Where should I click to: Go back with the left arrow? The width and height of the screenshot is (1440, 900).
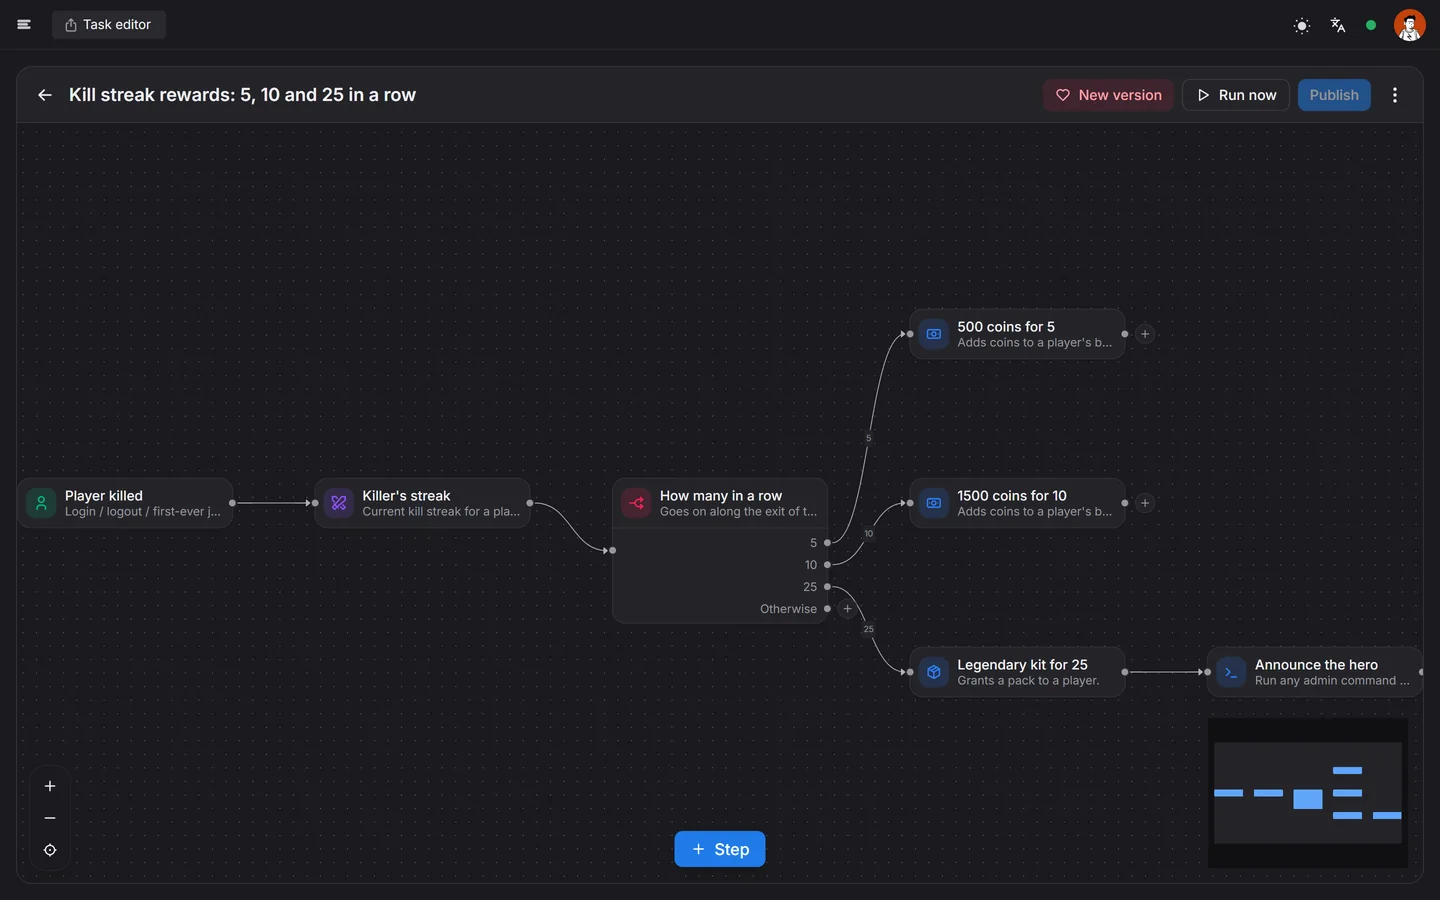coord(45,95)
